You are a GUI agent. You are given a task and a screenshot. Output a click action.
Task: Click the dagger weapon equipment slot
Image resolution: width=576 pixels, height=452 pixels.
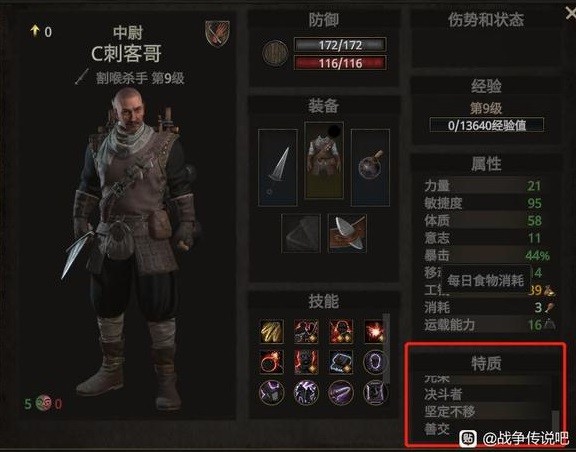[278, 167]
